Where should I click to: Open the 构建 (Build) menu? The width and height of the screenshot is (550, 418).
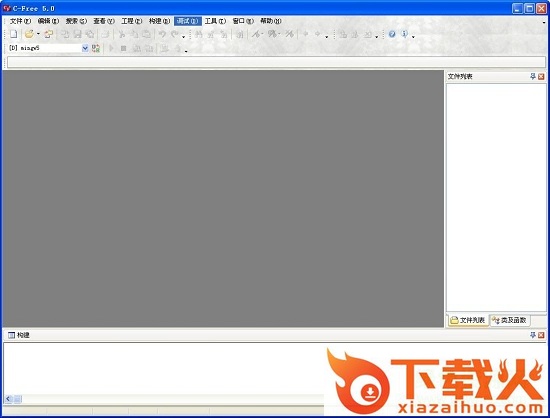pyautogui.click(x=159, y=21)
